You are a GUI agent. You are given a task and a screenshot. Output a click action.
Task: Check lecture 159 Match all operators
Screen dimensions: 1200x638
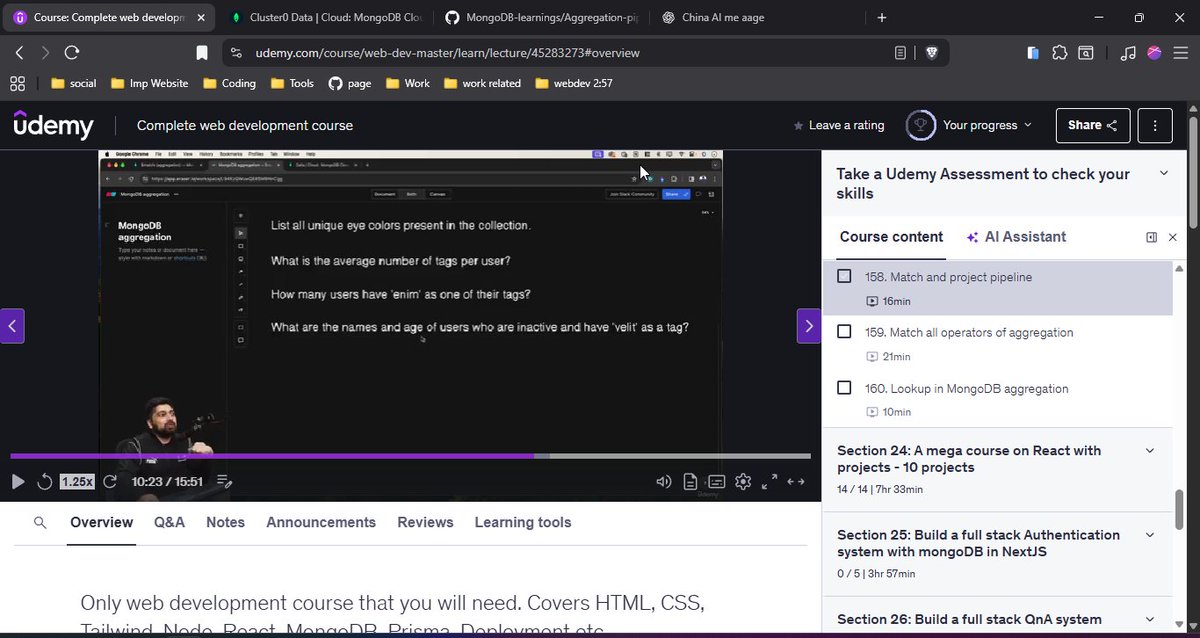844,331
